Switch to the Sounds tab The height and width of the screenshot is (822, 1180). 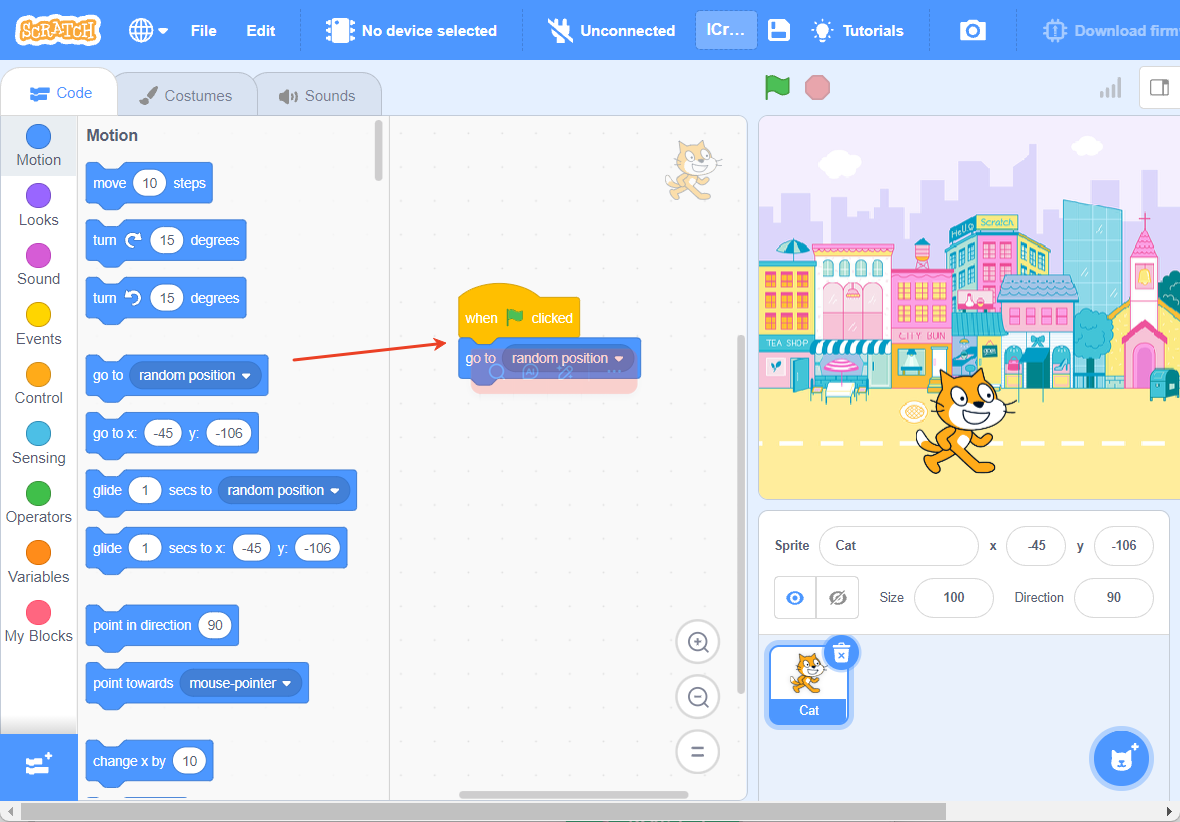[317, 96]
